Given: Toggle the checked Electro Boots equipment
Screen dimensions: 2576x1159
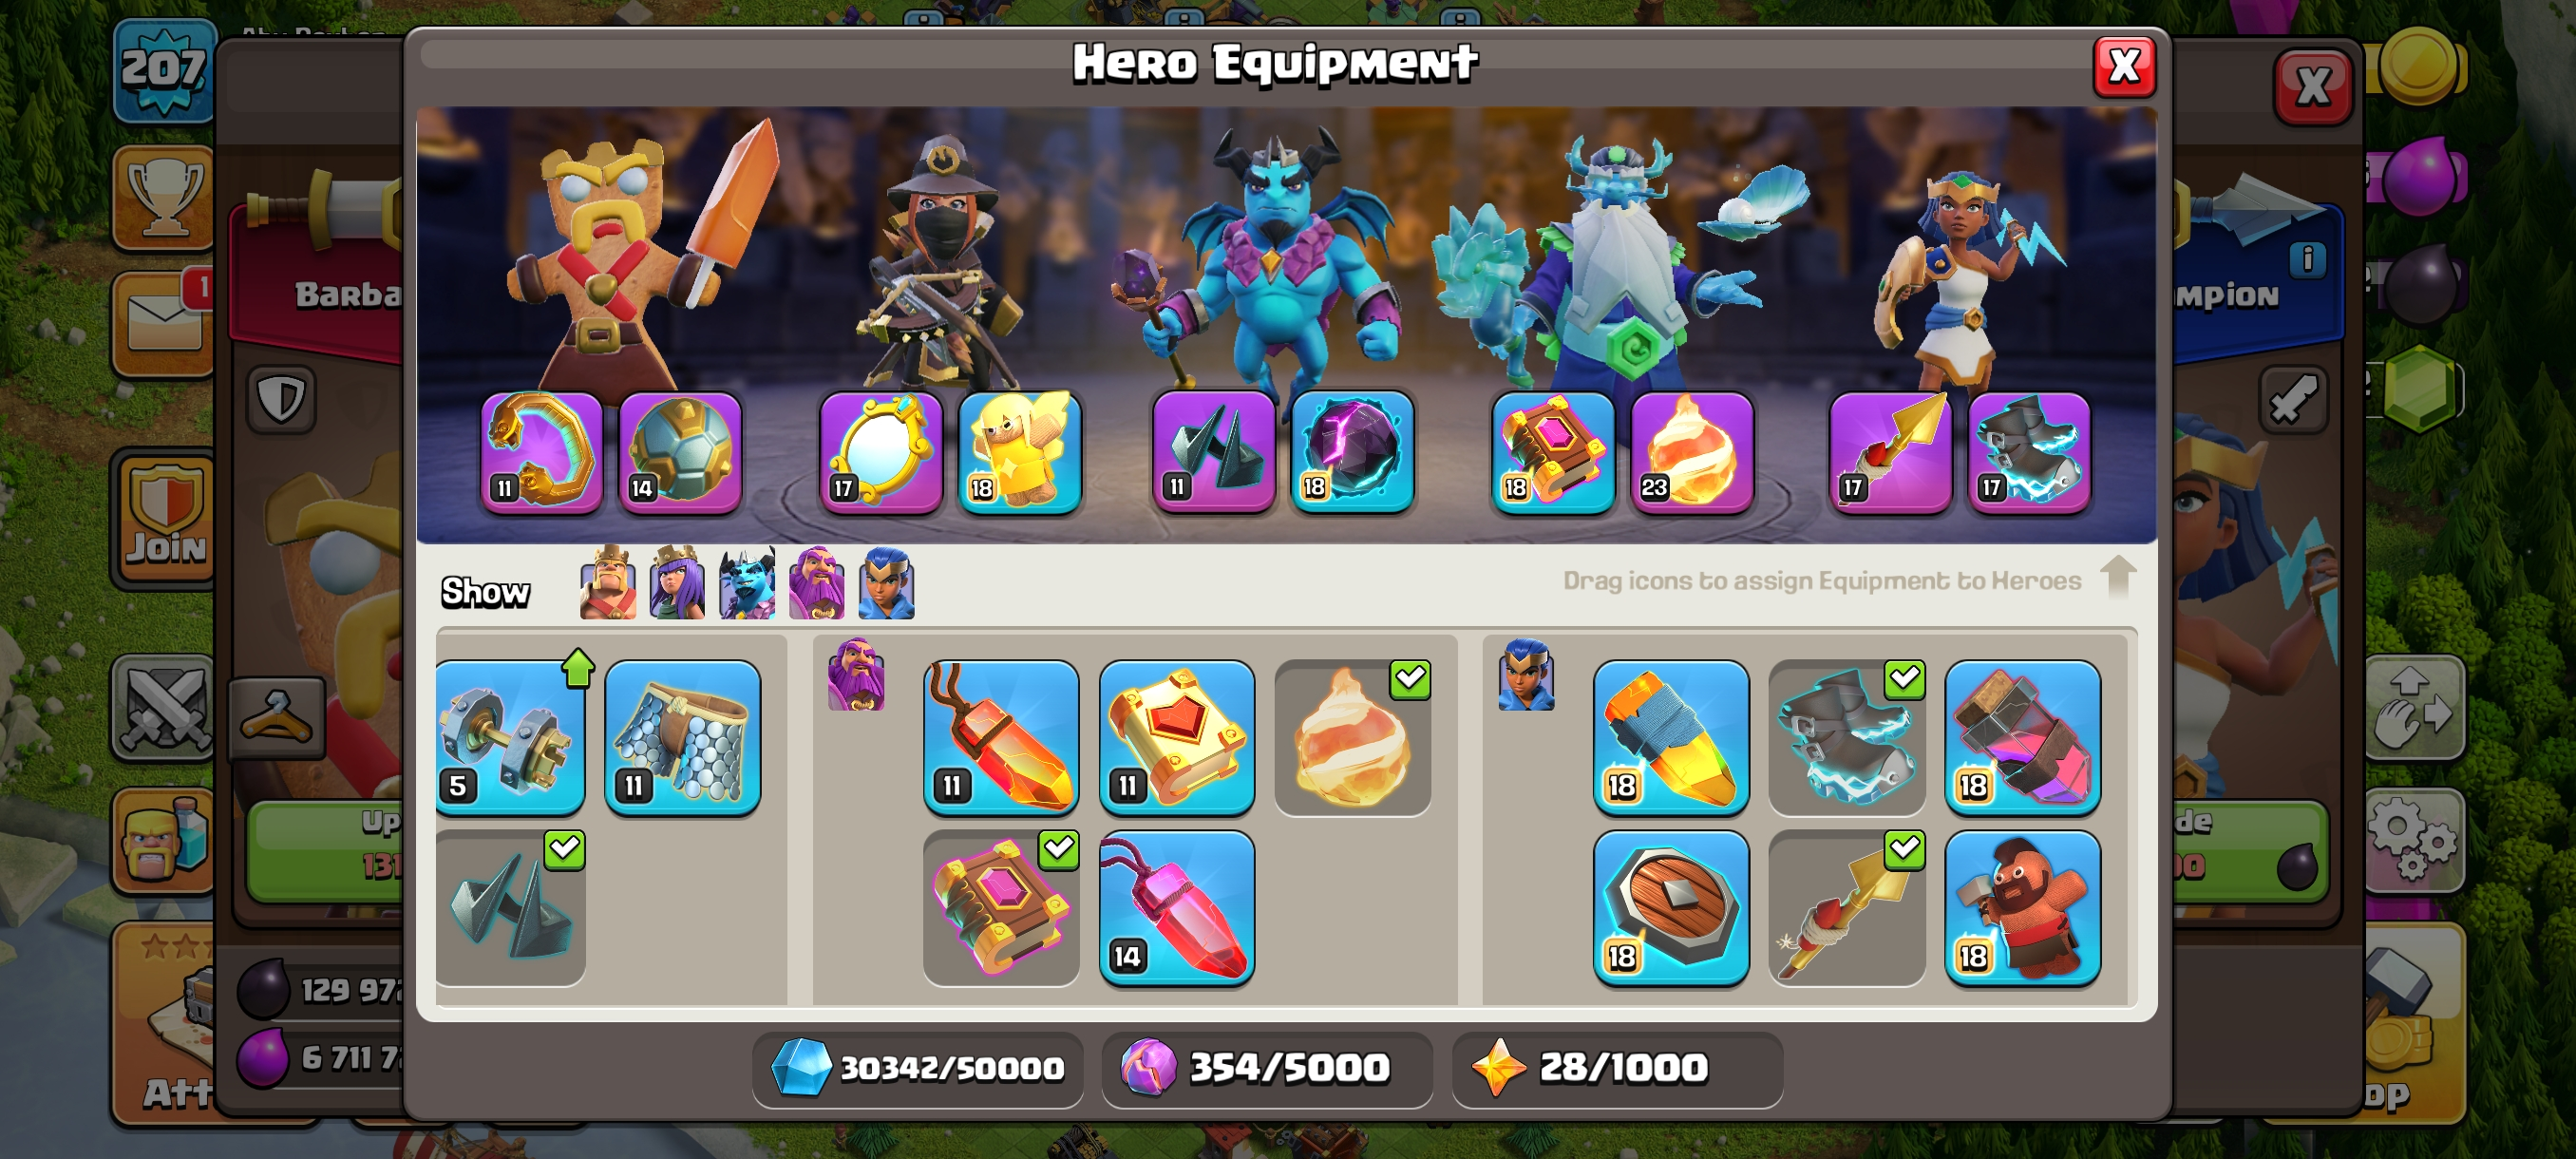Looking at the screenshot, I should pyautogui.click(x=1847, y=738).
